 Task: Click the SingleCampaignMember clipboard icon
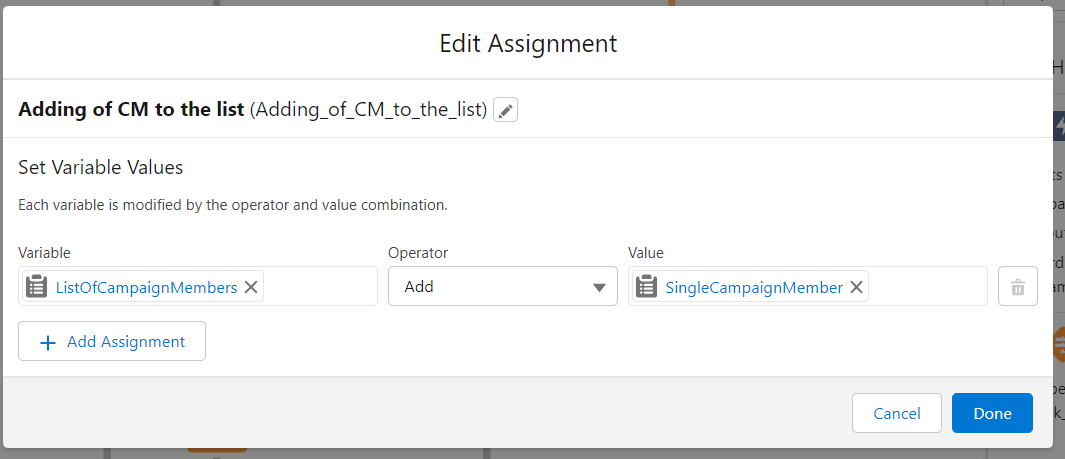point(646,287)
